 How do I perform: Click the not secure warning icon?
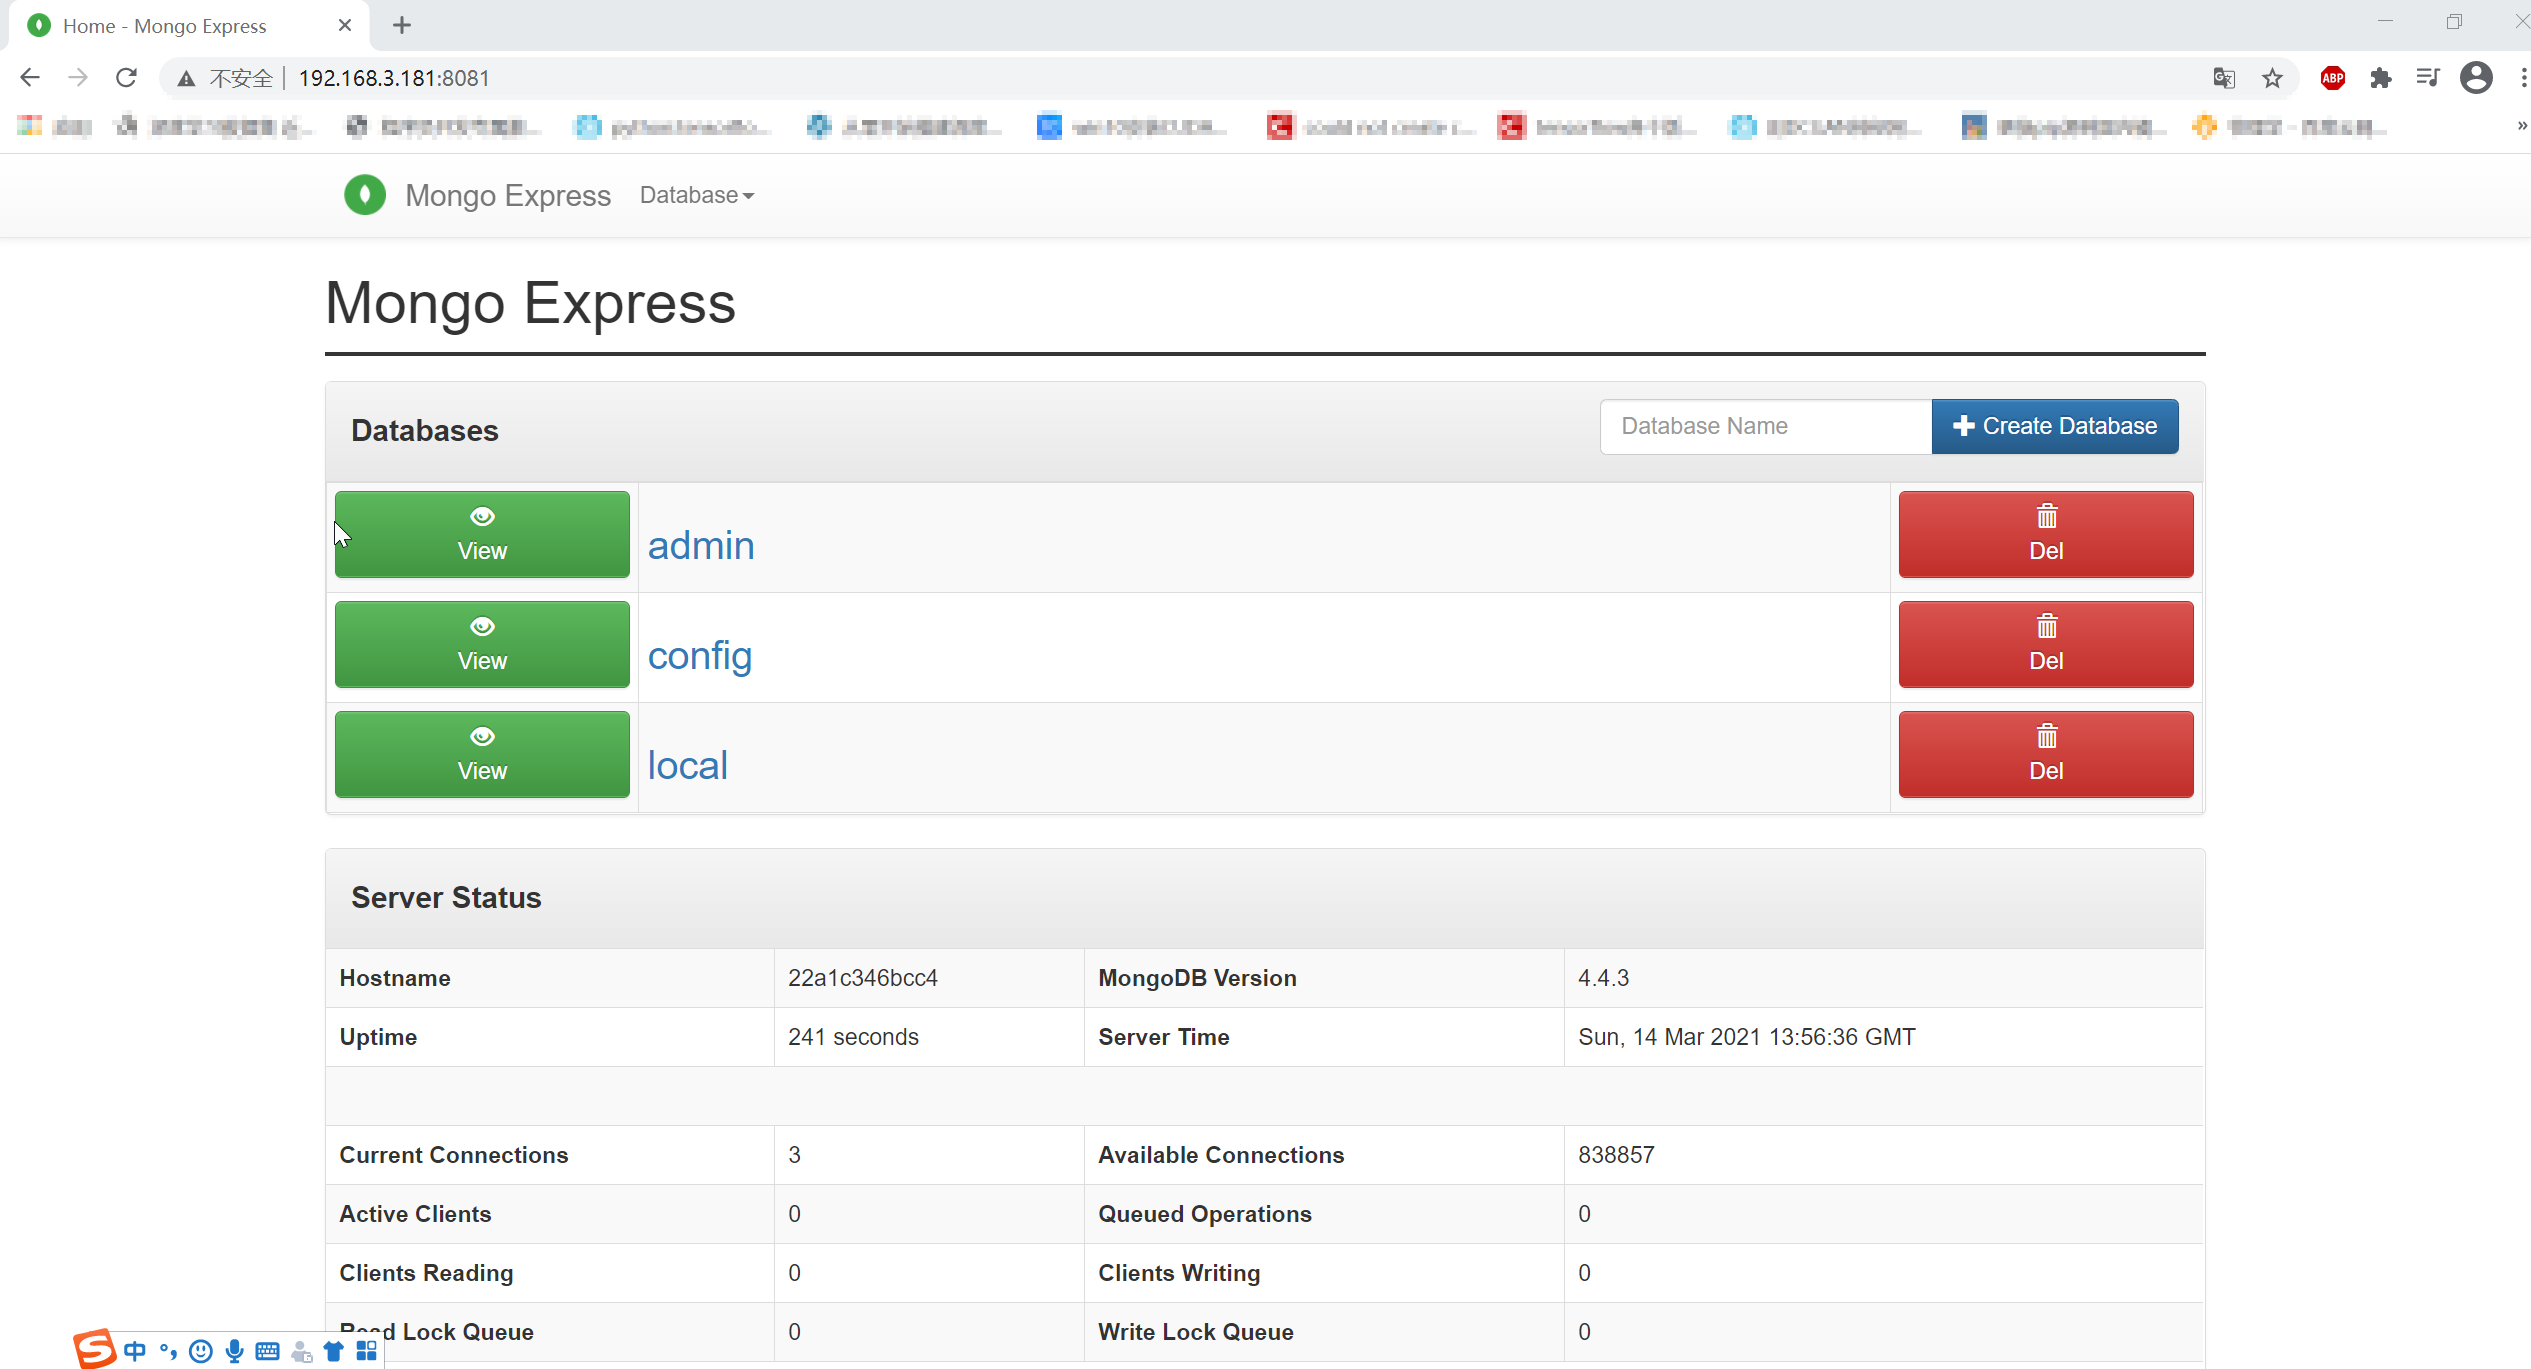pos(186,78)
